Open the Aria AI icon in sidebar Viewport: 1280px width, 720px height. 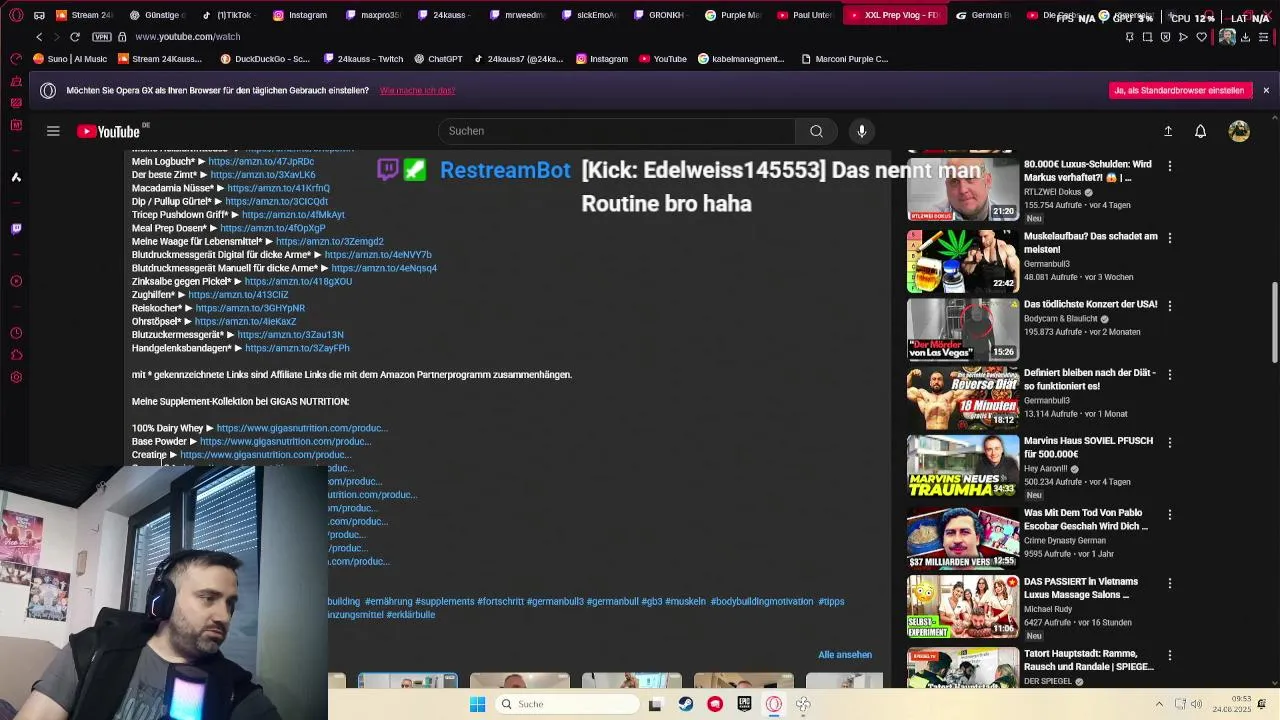[16, 177]
